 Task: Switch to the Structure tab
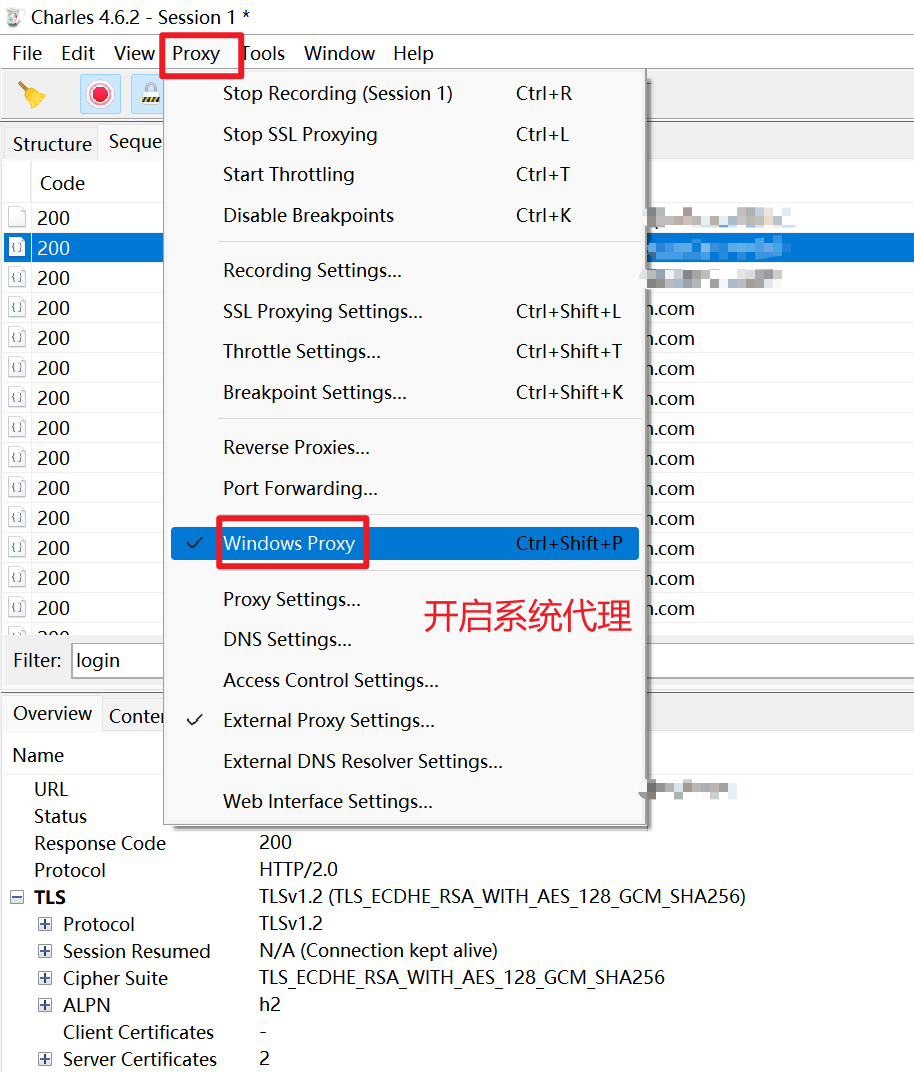[52, 144]
